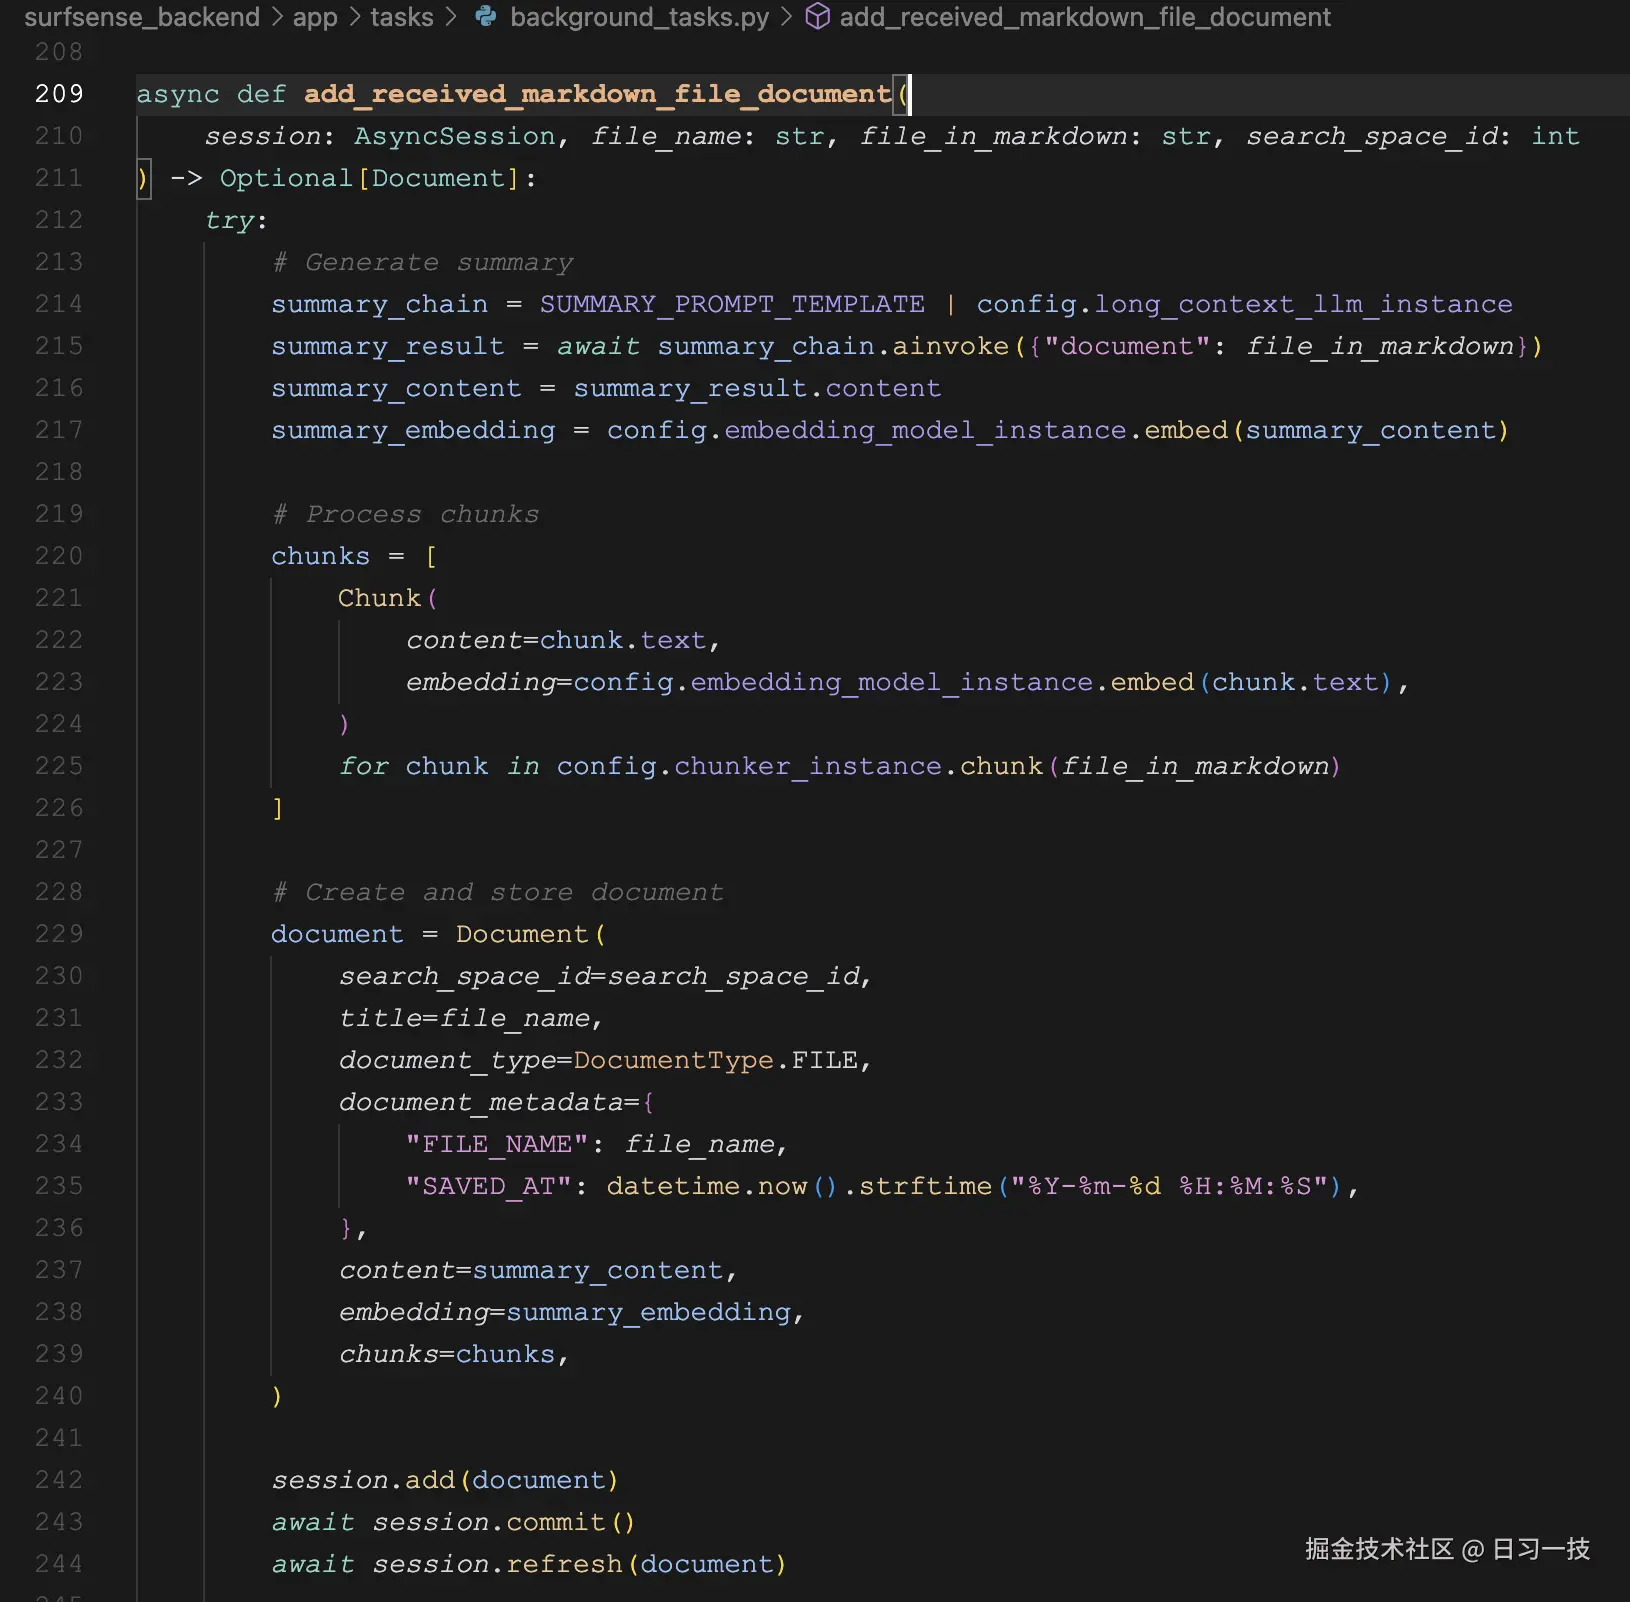The height and width of the screenshot is (1602, 1630).
Task: Click the symbol cube icon before add_received_markdown_file_document
Action: (818, 17)
